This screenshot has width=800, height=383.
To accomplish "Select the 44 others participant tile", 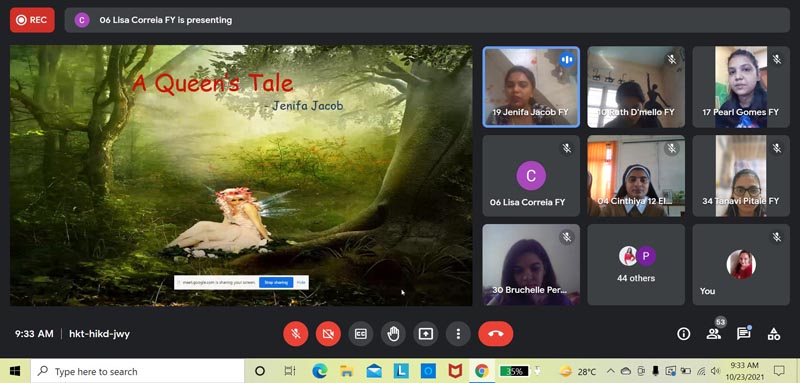I will point(636,265).
